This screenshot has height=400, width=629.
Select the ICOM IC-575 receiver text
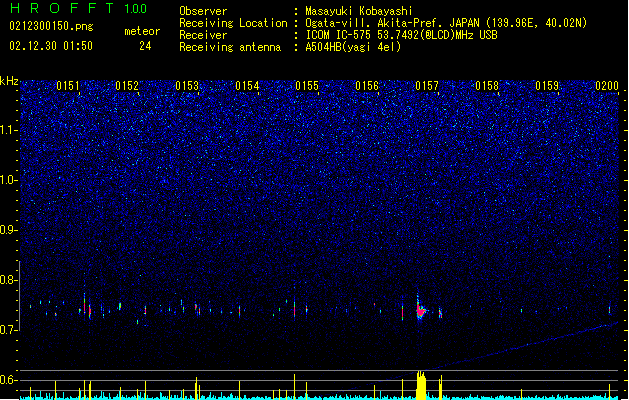coord(402,35)
